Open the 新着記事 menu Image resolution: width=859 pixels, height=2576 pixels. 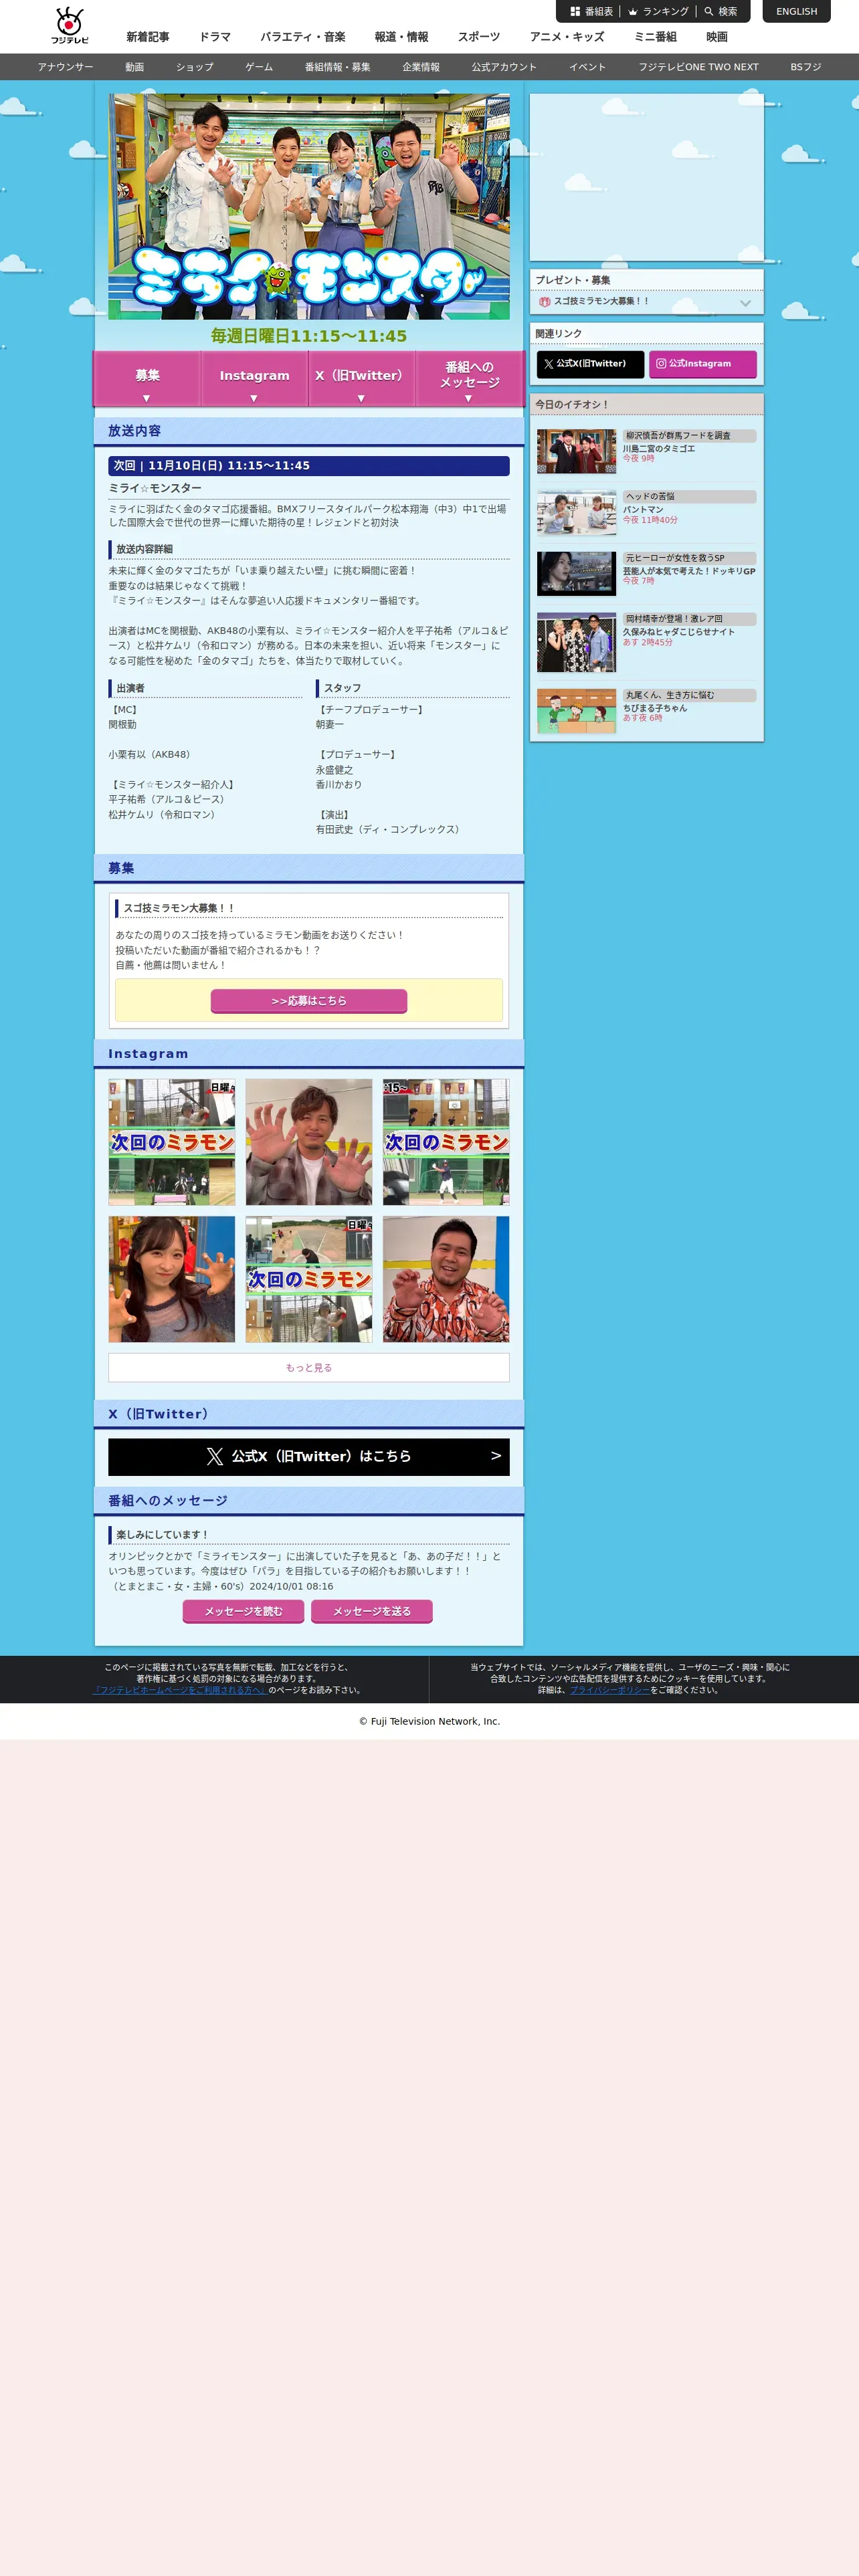148,37
